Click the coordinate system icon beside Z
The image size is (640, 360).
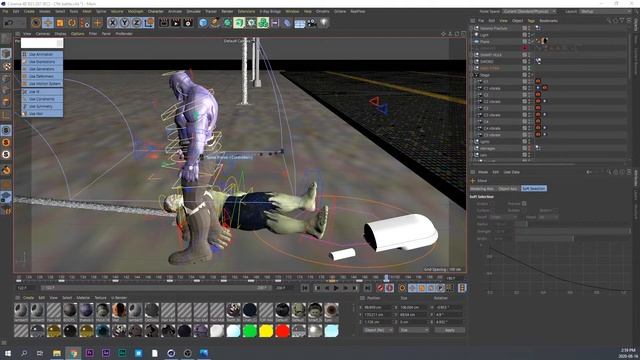[x=149, y=23]
